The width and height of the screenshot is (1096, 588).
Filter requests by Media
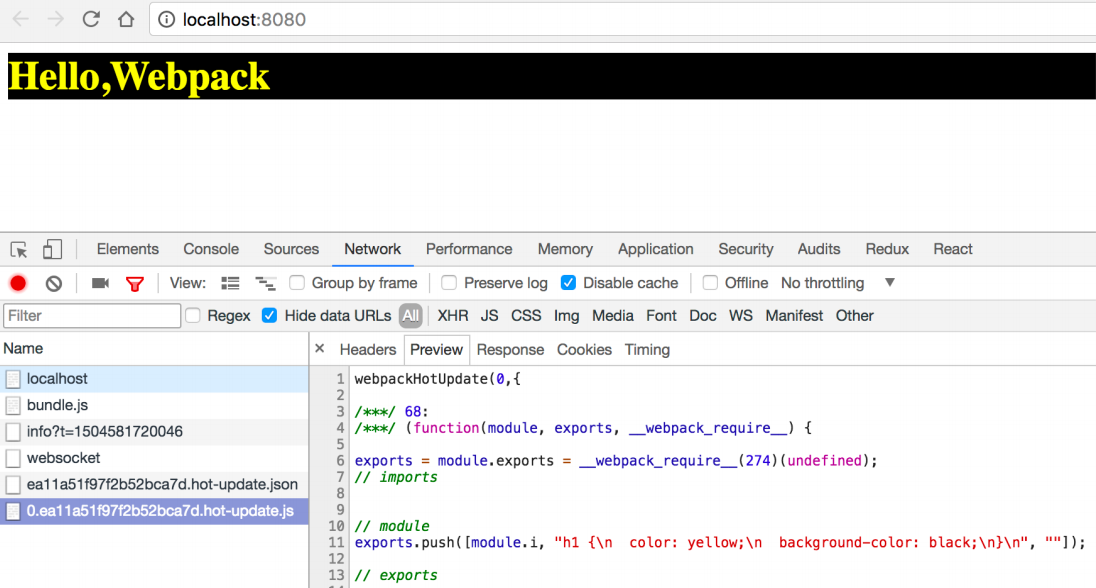click(612, 315)
